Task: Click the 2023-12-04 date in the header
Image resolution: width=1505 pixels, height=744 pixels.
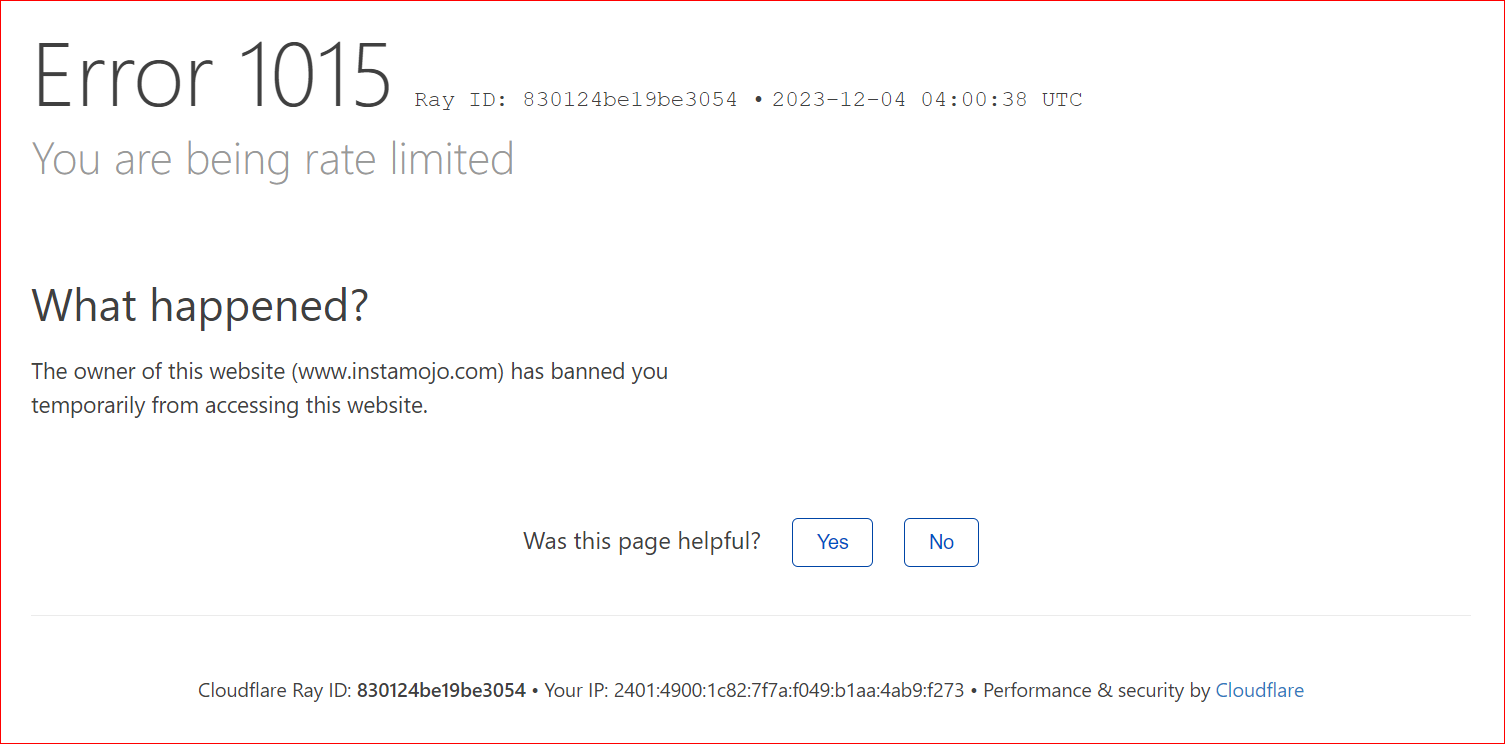Action: 838,100
